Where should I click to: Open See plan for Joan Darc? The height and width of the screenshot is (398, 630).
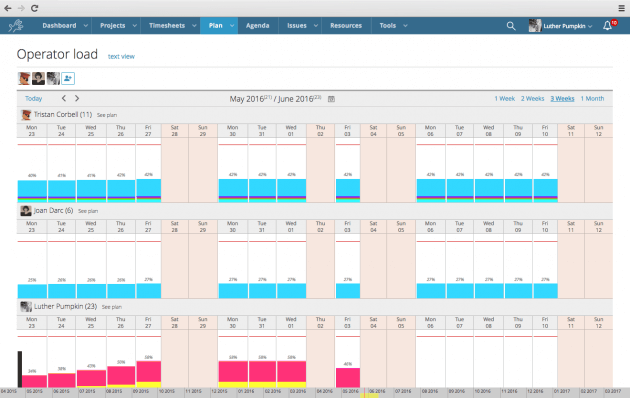(88, 211)
